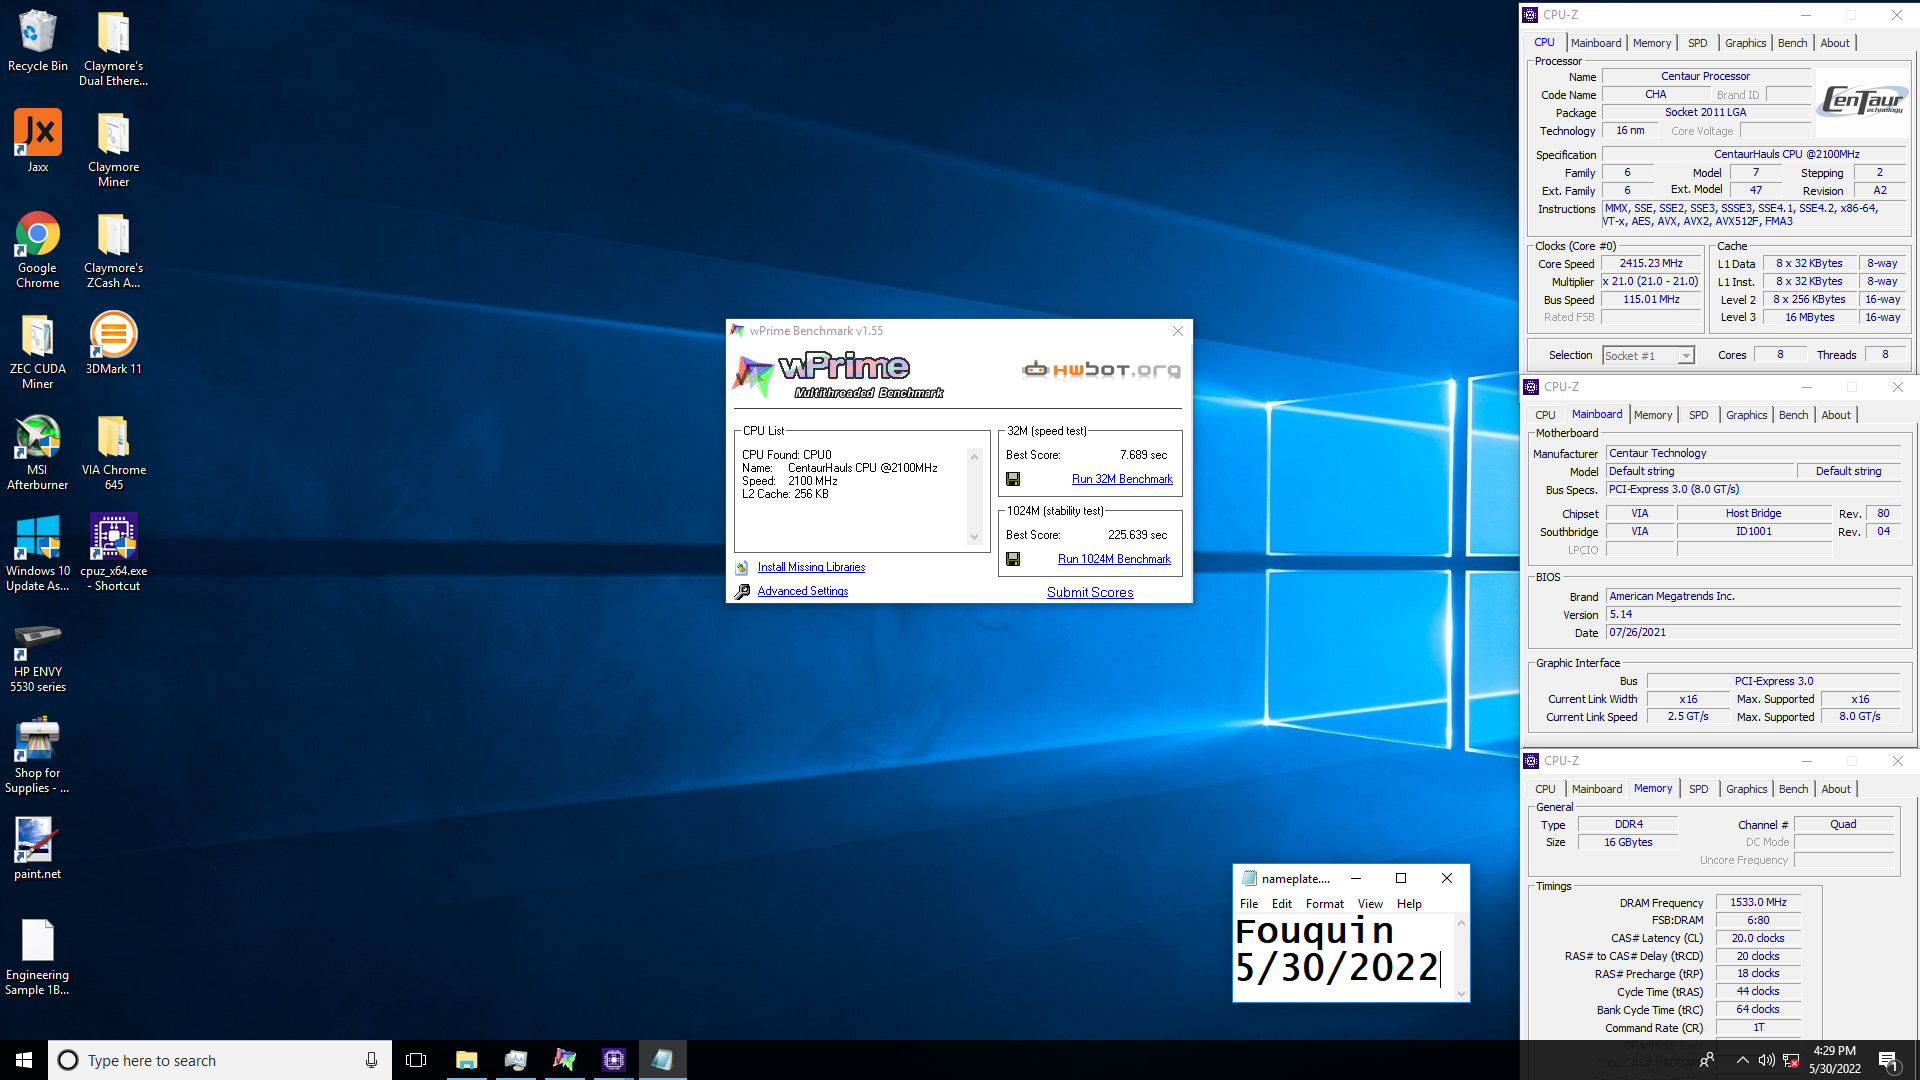
Task: Open File Explorer from the taskbar
Action: [466, 1060]
